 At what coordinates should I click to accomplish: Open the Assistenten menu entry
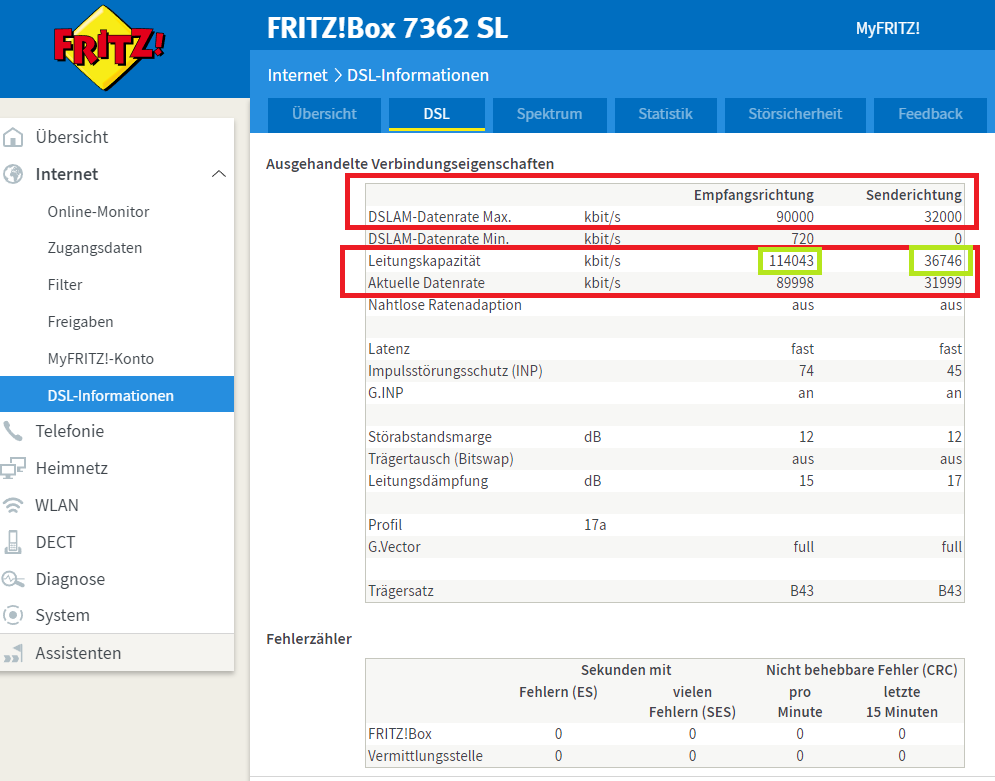click(78, 653)
